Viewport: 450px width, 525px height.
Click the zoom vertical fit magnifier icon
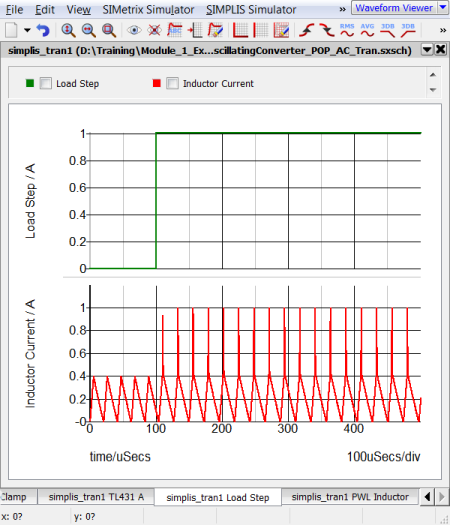click(68, 30)
